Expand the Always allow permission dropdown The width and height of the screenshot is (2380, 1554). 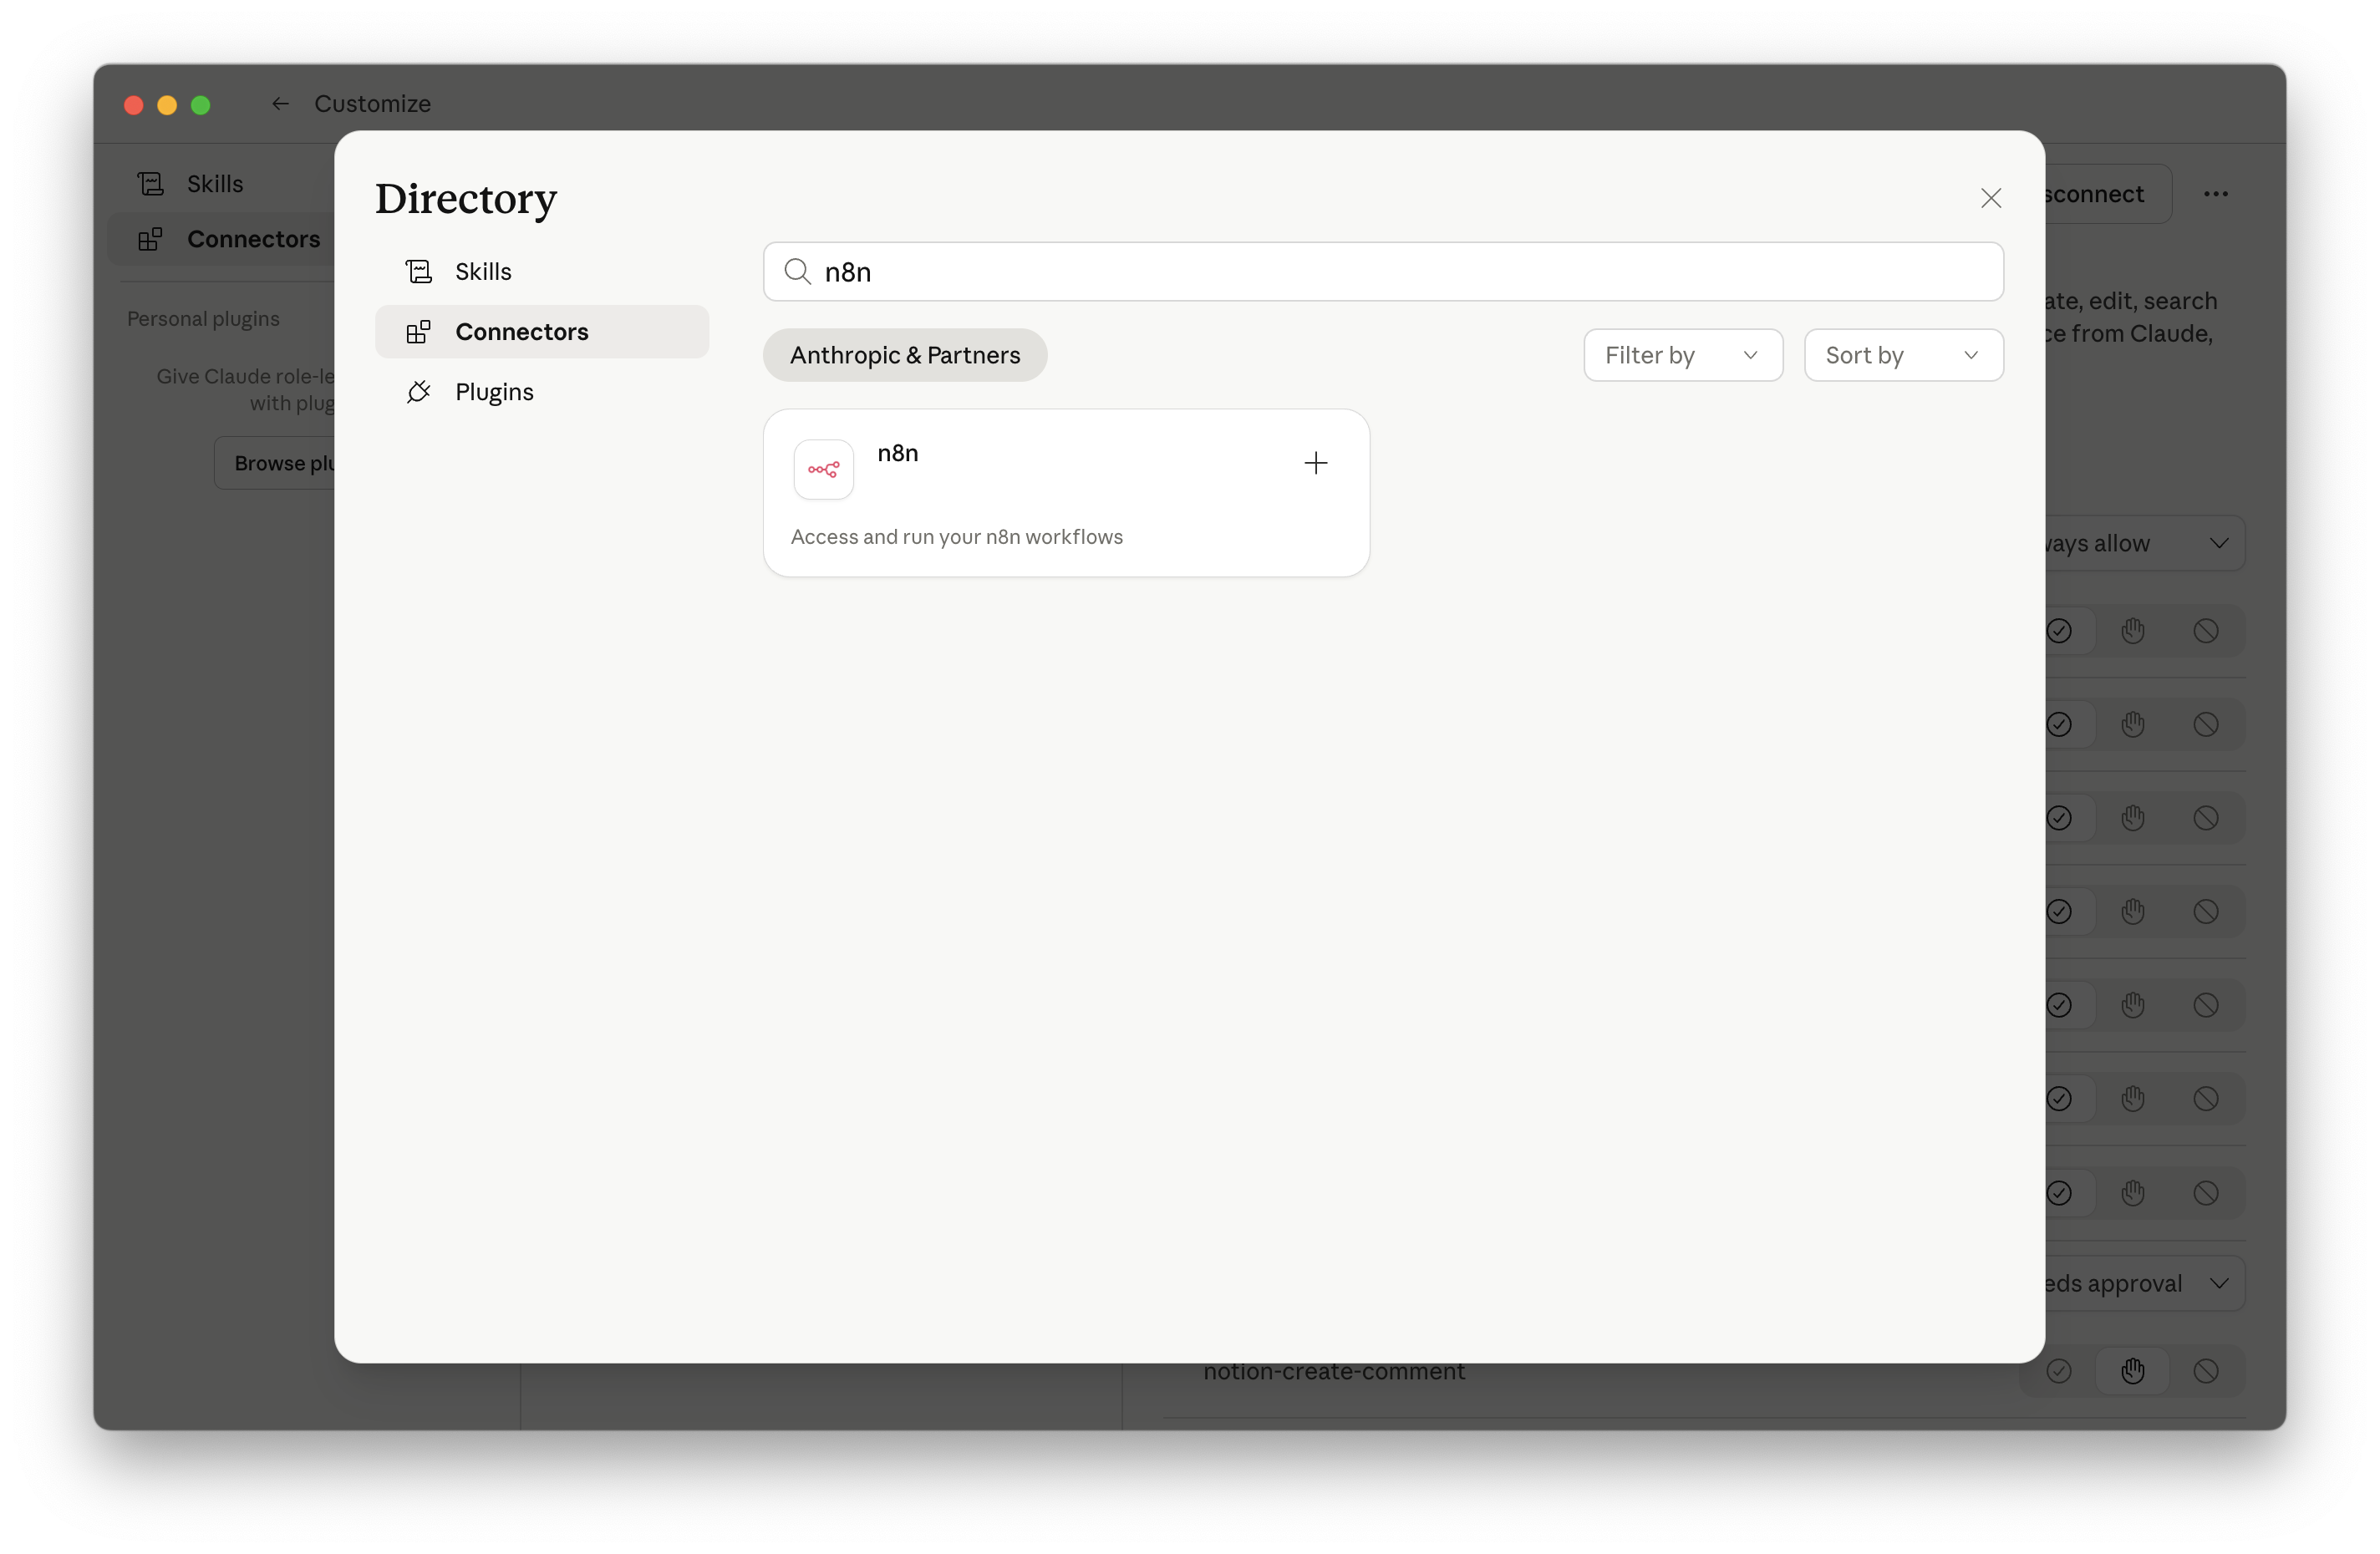[2141, 542]
